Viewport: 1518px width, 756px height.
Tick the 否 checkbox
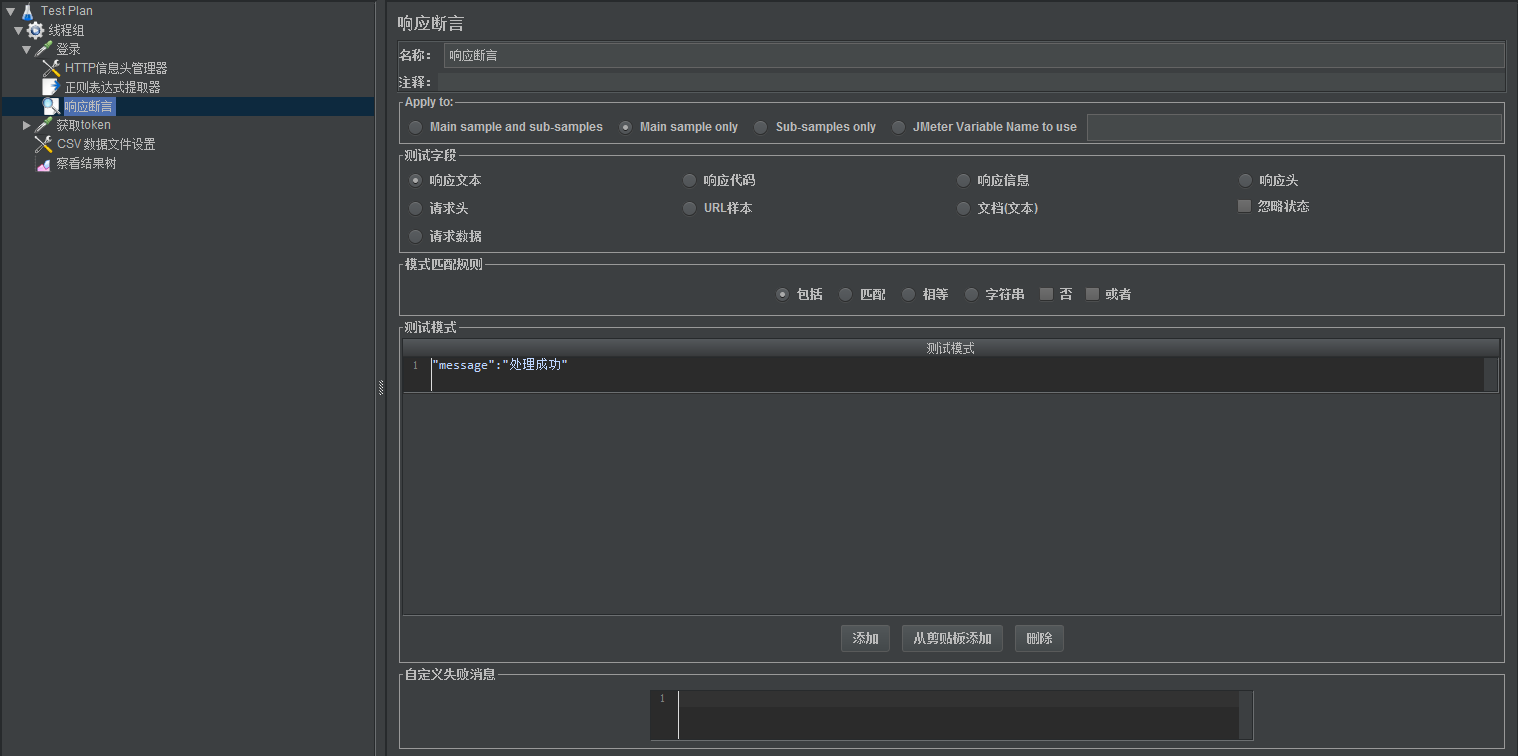(1056, 294)
